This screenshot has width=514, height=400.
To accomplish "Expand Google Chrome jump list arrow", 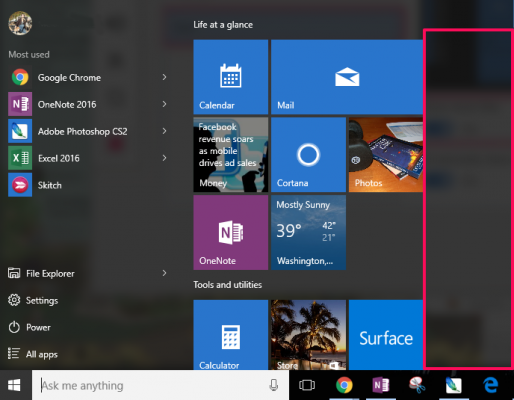I will click(x=164, y=77).
